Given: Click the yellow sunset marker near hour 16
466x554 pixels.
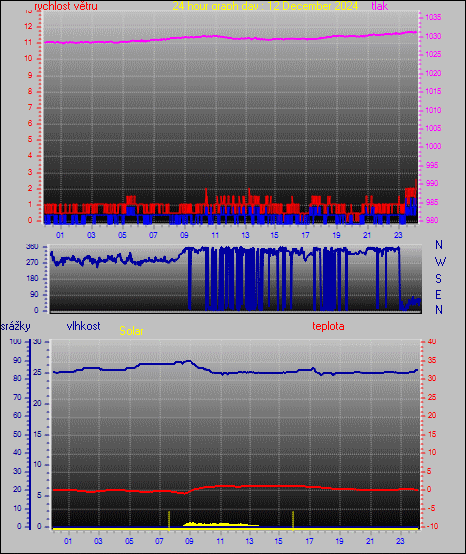Looking at the screenshot, I should click(x=293, y=520).
